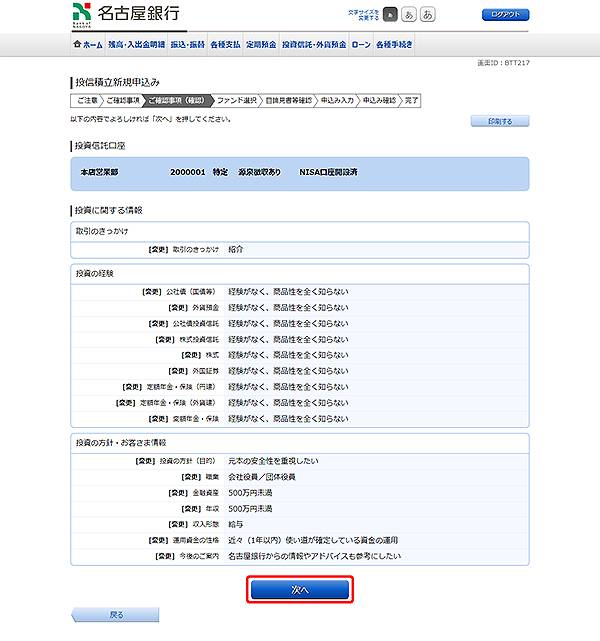Open the 各種手続き menu
This screenshot has width=600, height=641.
click(394, 45)
